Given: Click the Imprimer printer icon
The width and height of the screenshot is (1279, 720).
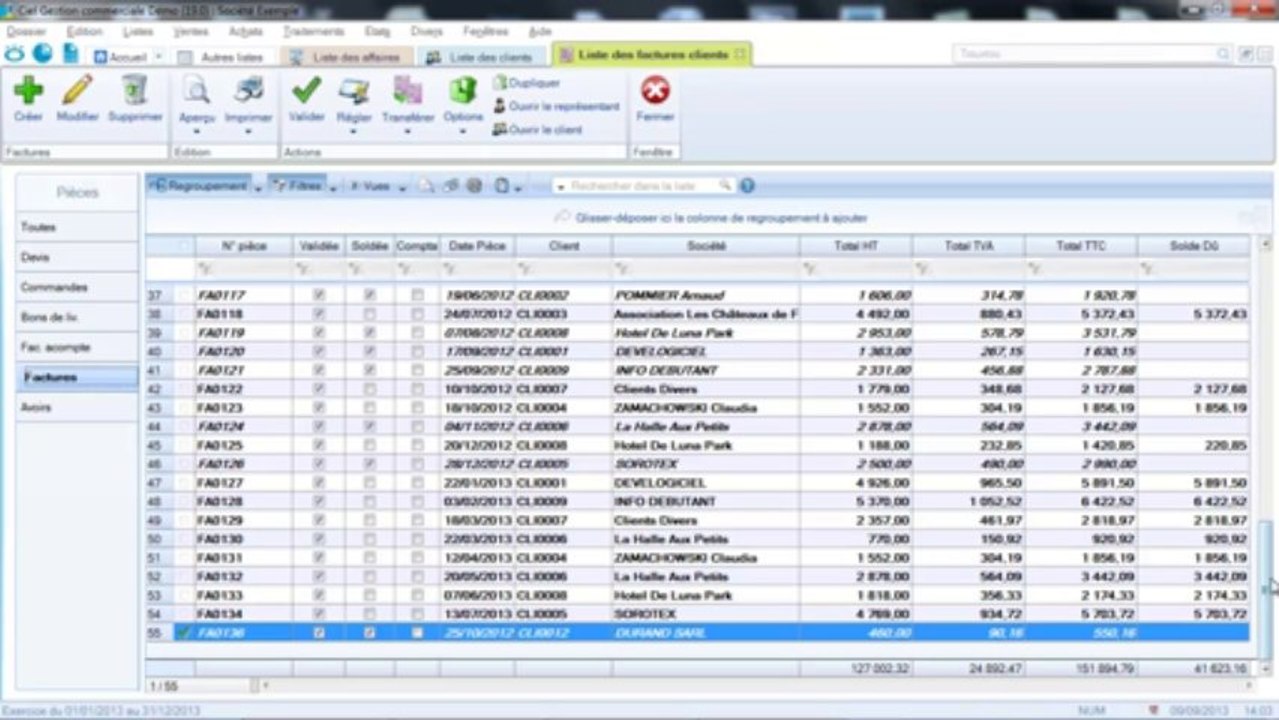Looking at the screenshot, I should [x=247, y=91].
